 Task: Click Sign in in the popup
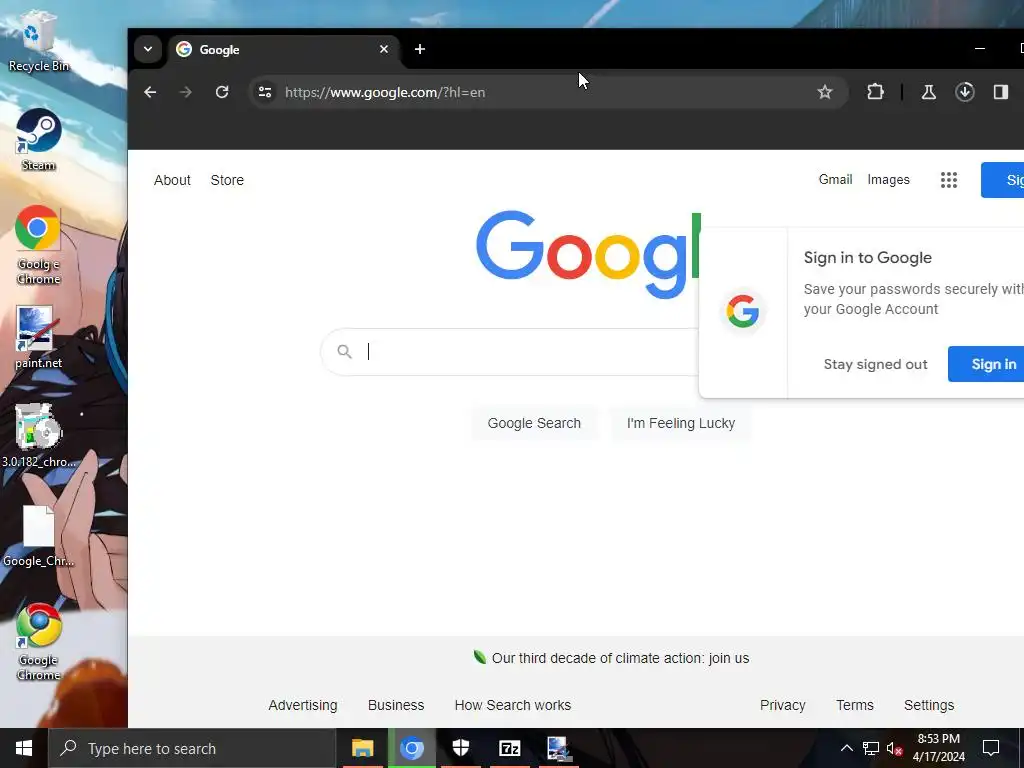click(986, 364)
